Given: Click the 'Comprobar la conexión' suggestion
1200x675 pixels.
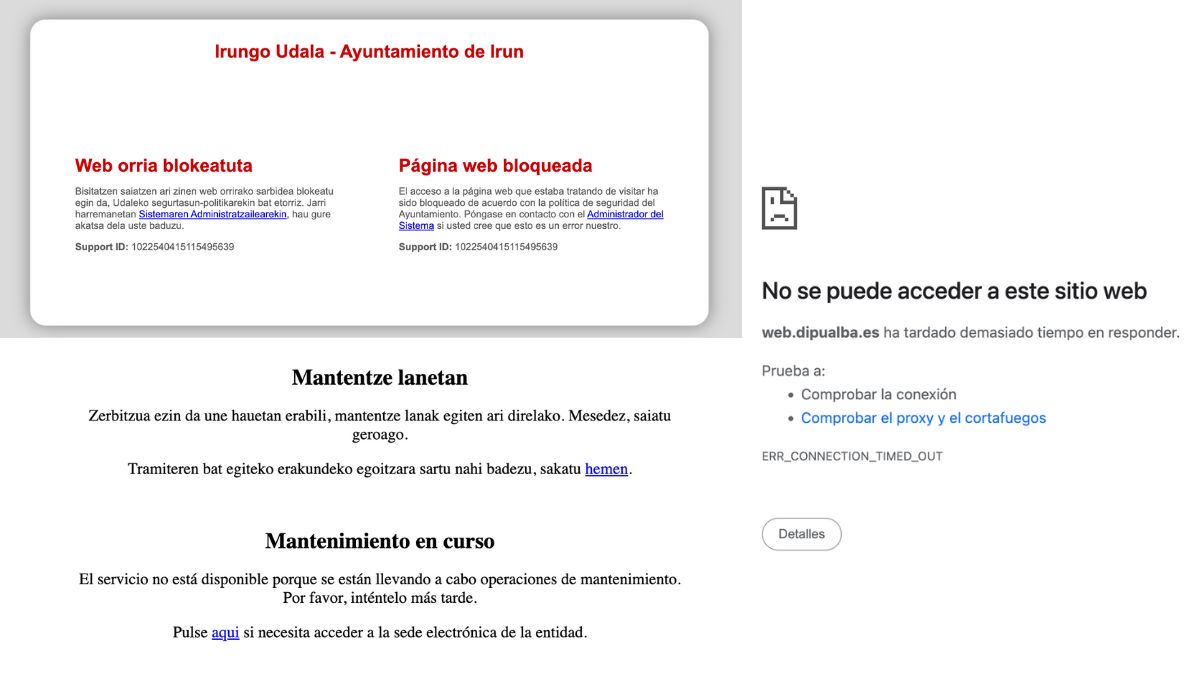Looking at the screenshot, I should [x=878, y=394].
